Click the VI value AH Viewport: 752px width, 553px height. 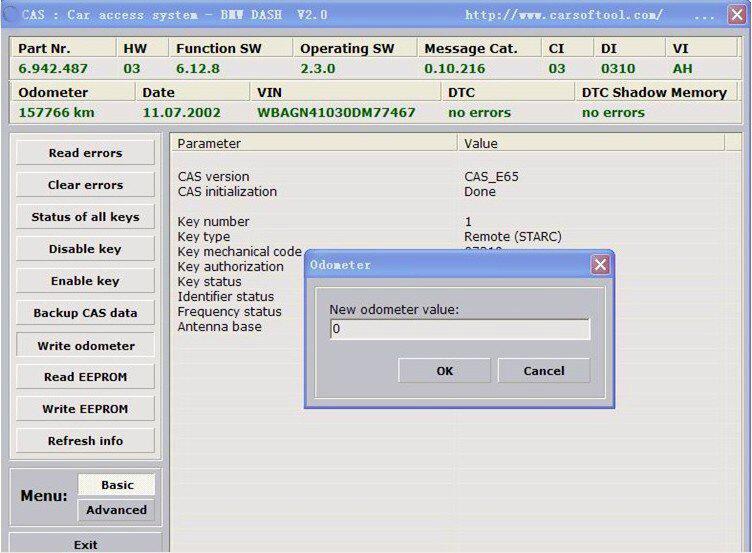[x=682, y=69]
